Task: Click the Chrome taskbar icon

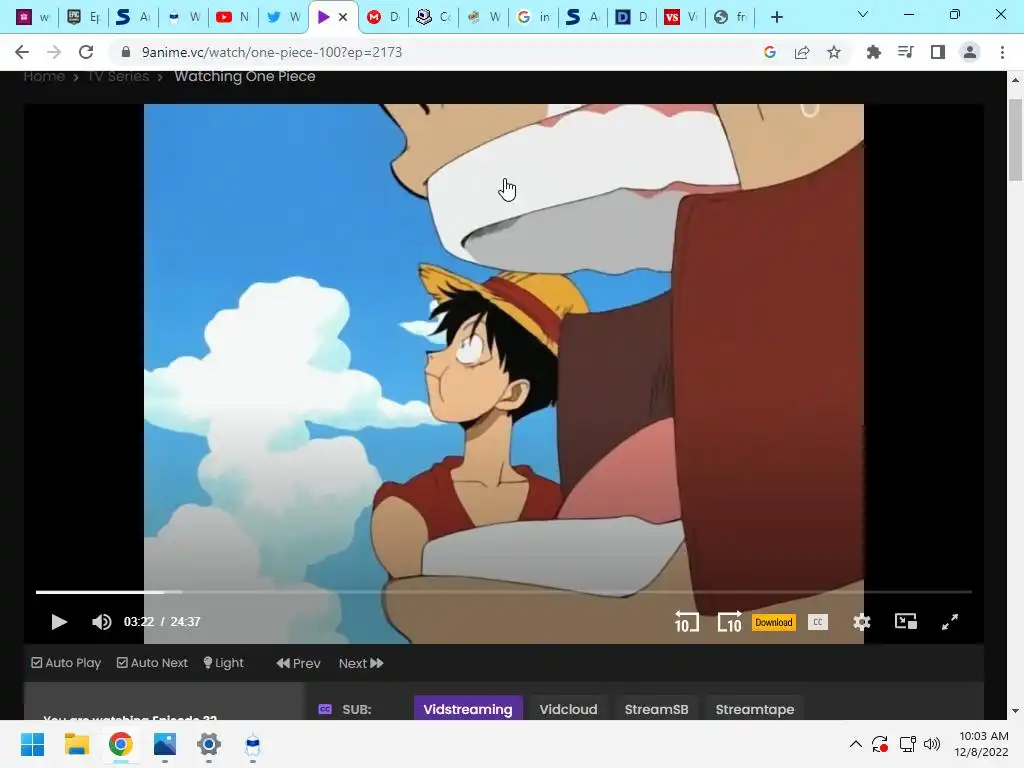Action: click(120, 744)
